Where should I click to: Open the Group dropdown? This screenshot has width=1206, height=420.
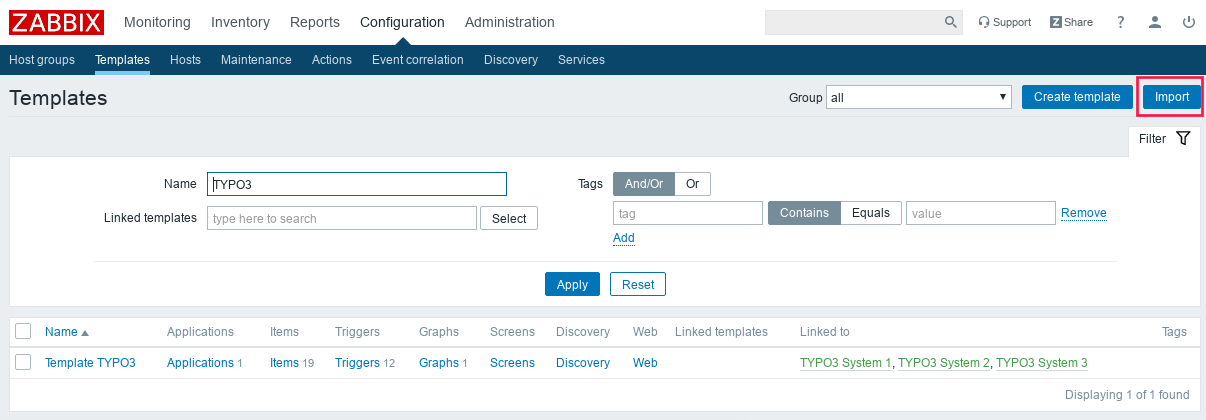point(919,97)
